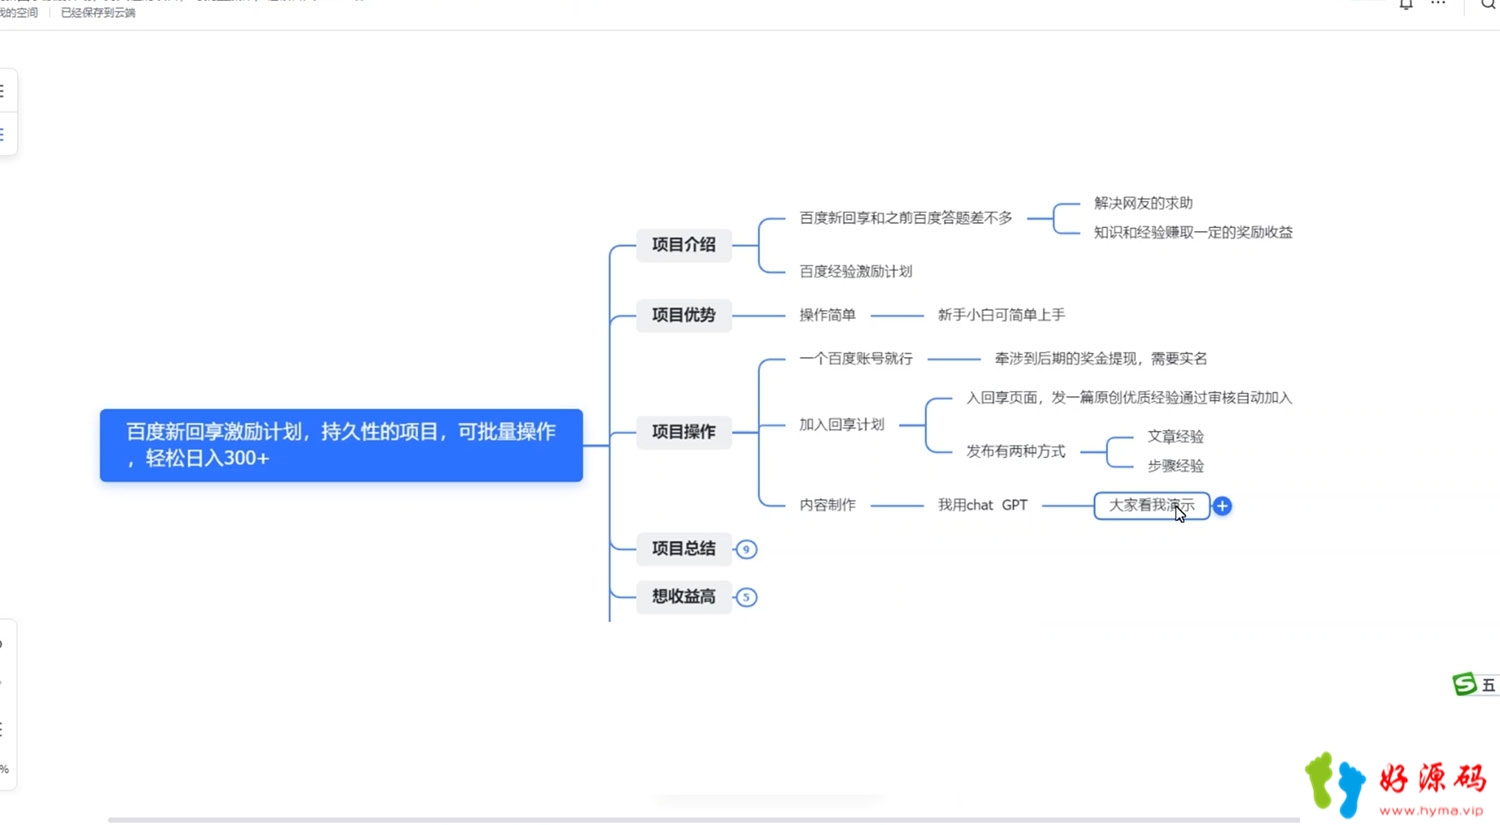Open the three-dot more options menu

pos(1438,4)
